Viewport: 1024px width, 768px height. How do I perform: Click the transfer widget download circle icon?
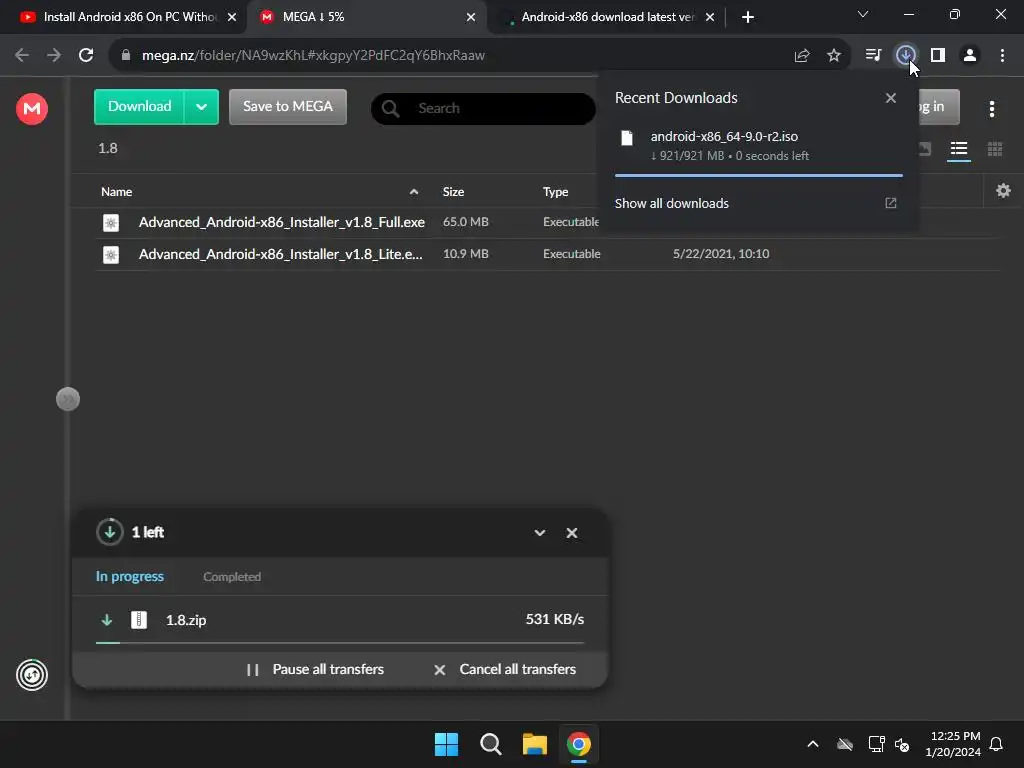click(110, 532)
